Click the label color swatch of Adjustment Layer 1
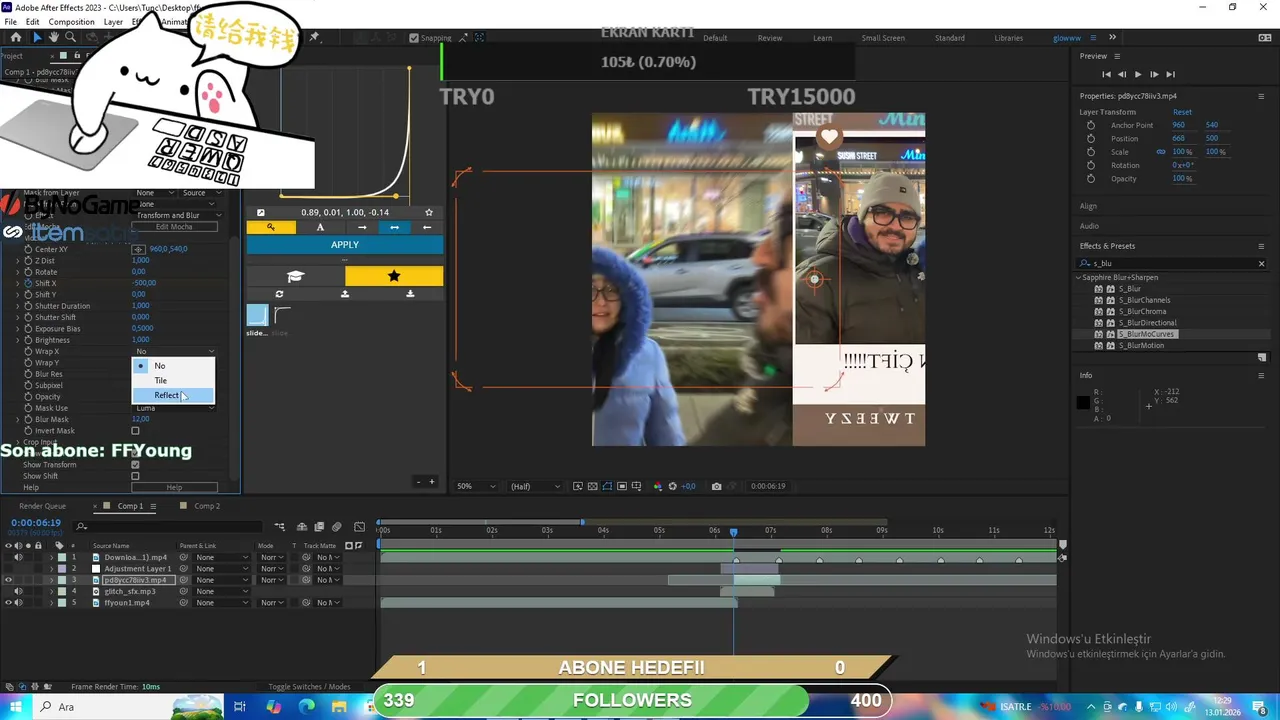Image resolution: width=1280 pixels, height=720 pixels. [61, 569]
